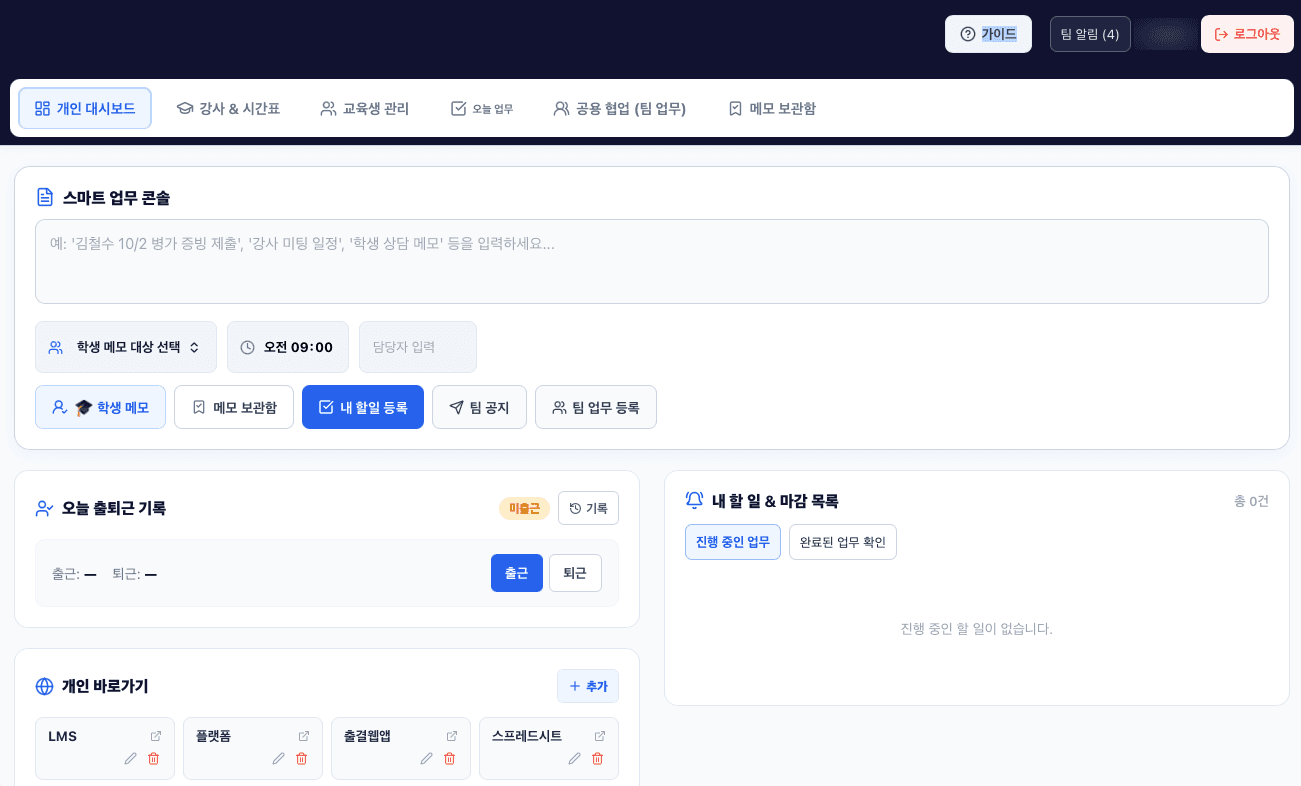Edit the 플랫폼 shortcut pencil icon
Image resolution: width=1301 pixels, height=786 pixels.
coord(278,759)
